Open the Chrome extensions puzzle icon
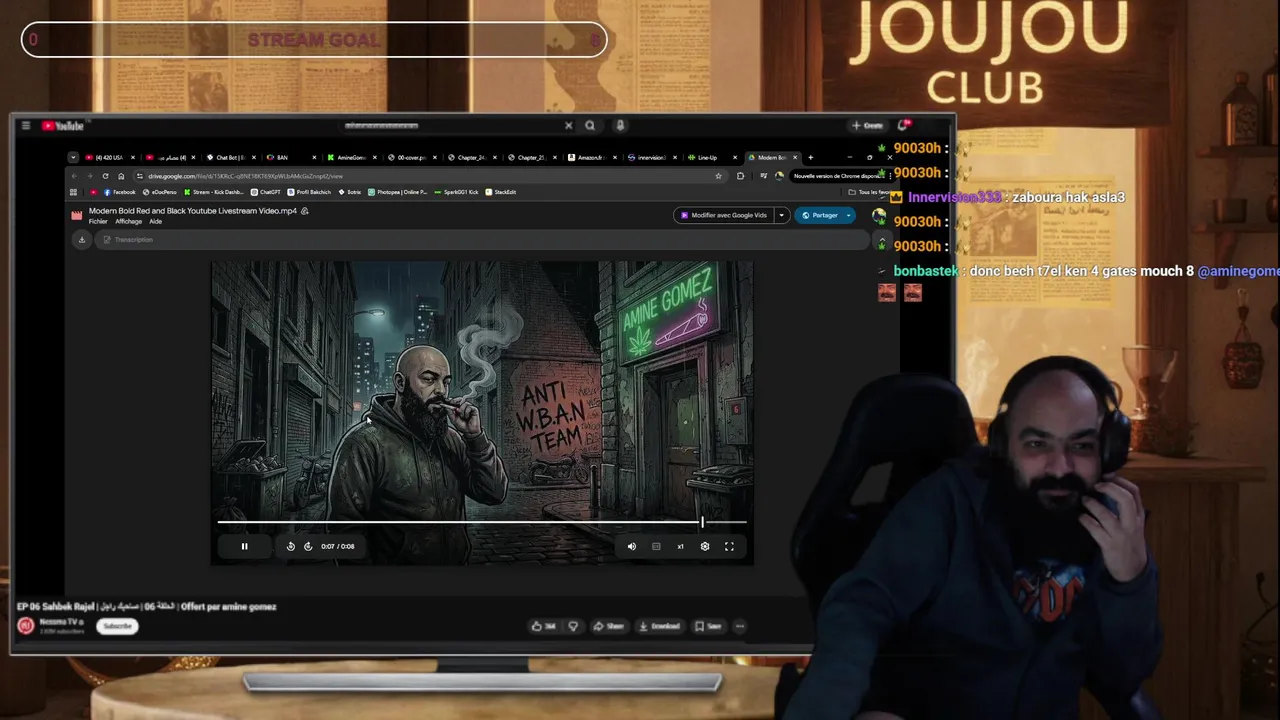Image resolution: width=1280 pixels, height=720 pixels. click(740, 176)
